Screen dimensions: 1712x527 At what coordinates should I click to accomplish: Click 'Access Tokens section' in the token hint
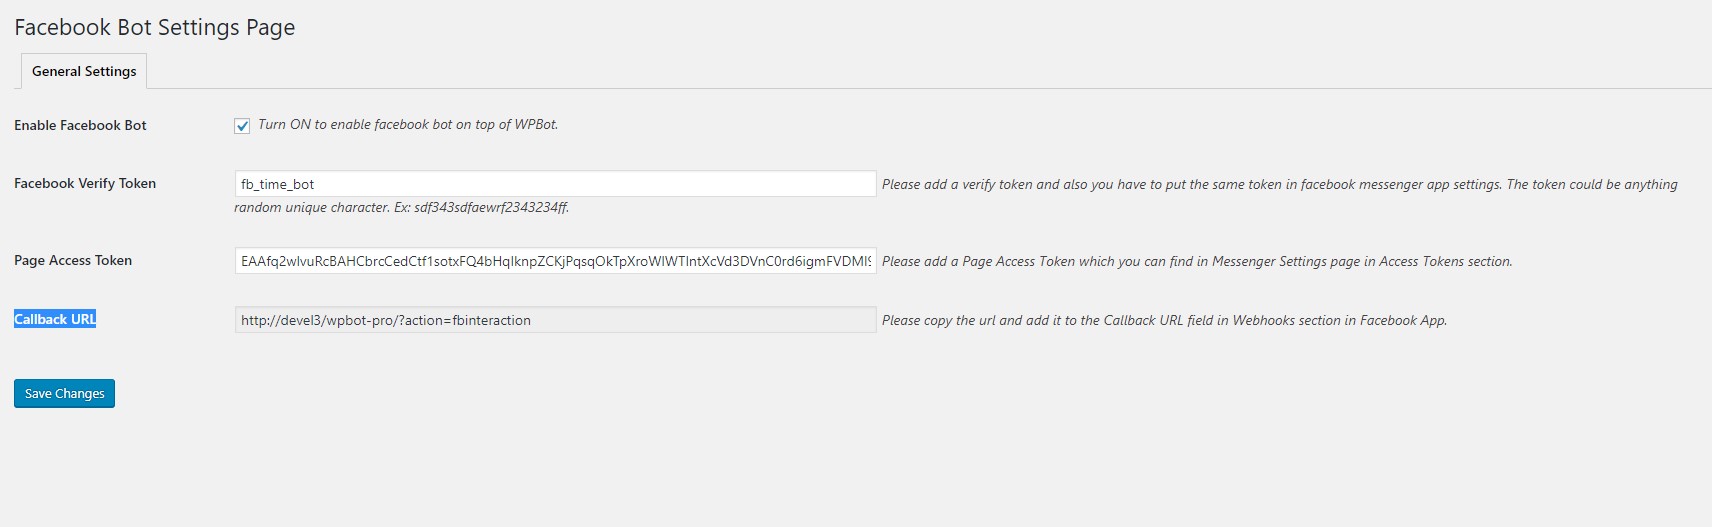point(1445,261)
